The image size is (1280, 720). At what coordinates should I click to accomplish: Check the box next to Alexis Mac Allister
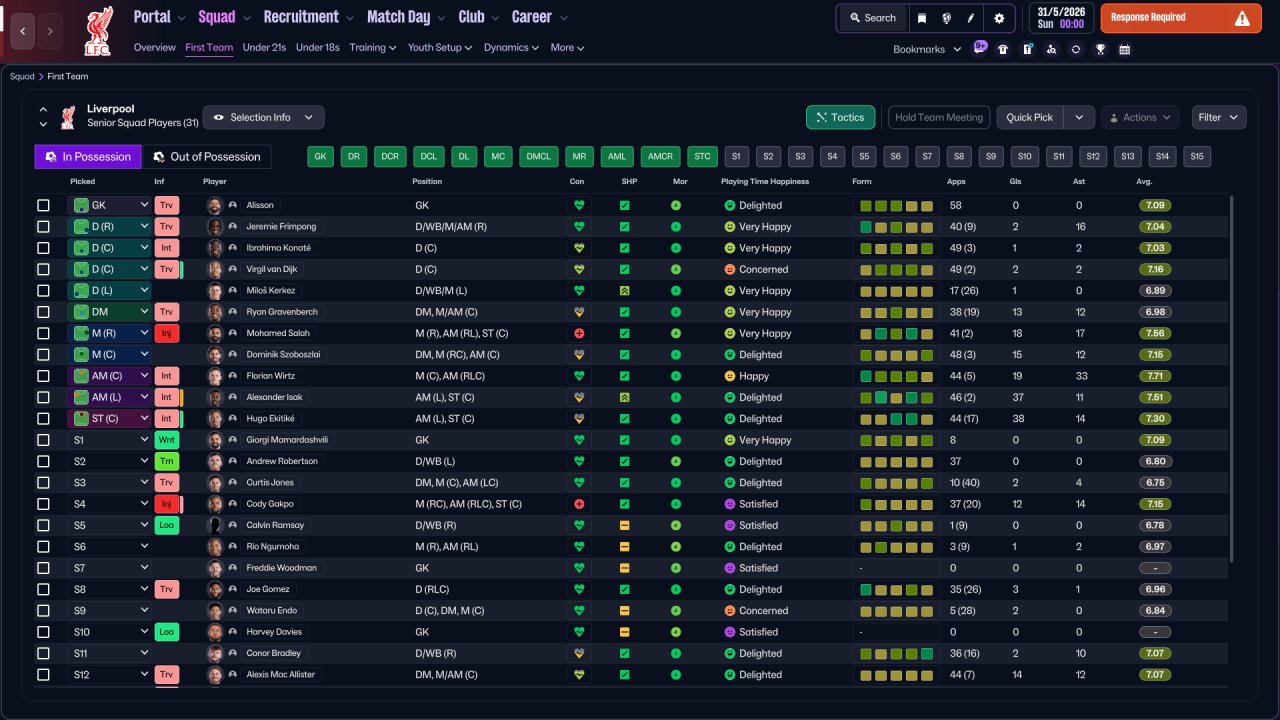[x=43, y=675]
